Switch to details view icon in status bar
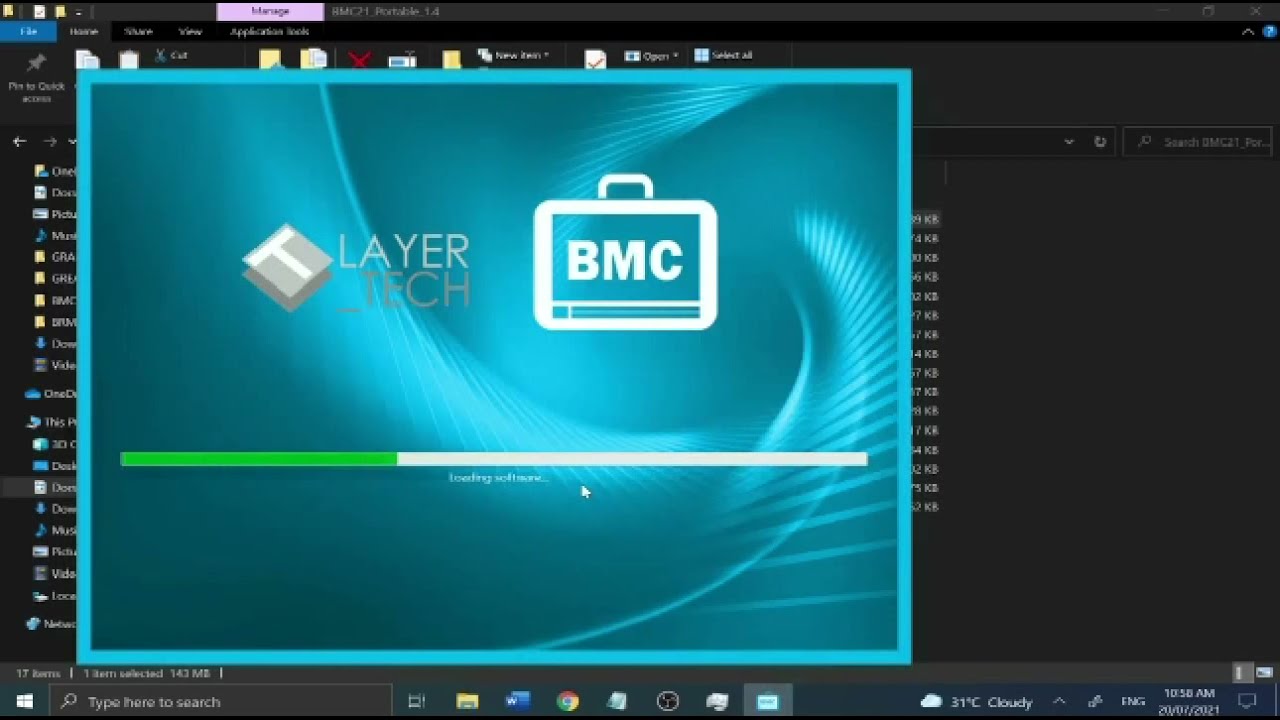The width and height of the screenshot is (1280, 720). 1240,673
